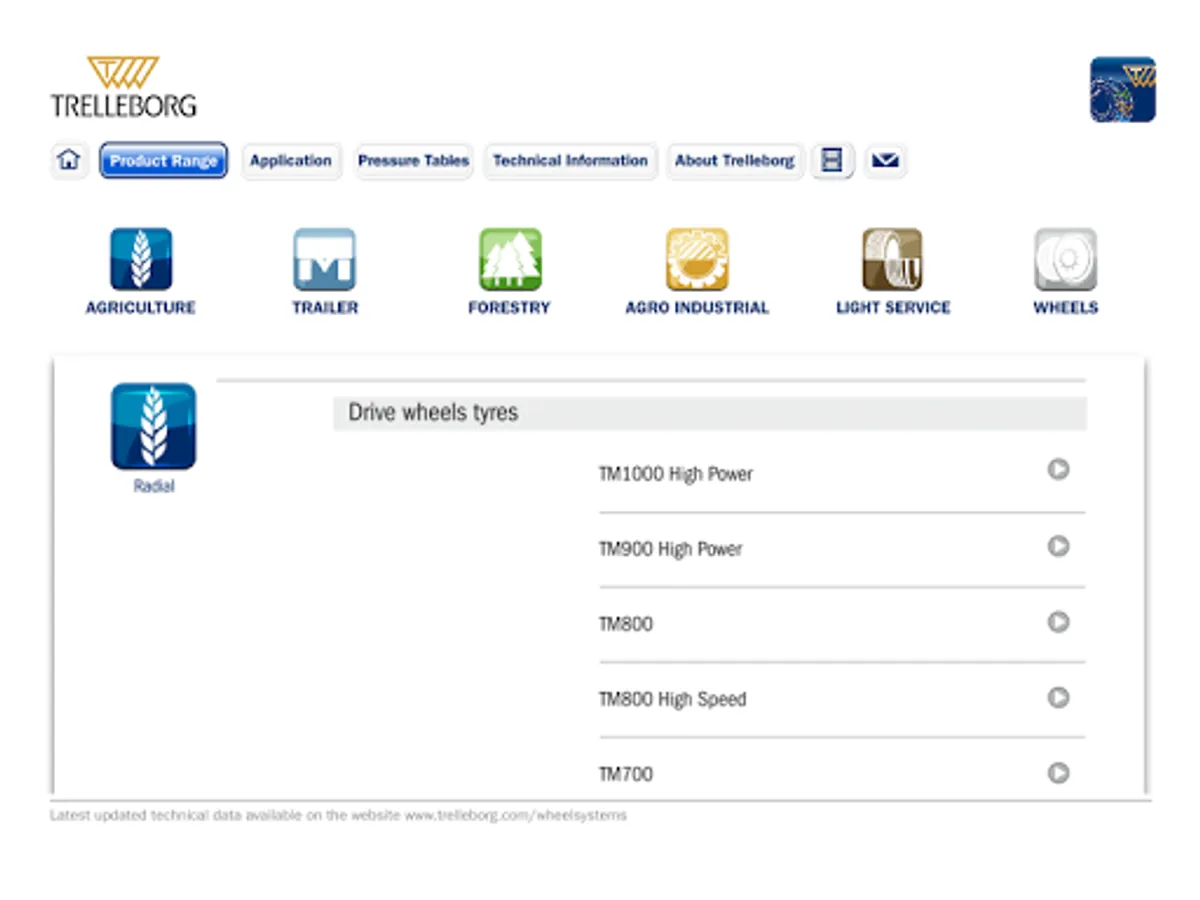Click the LIGHT SERVICE label

[893, 308]
